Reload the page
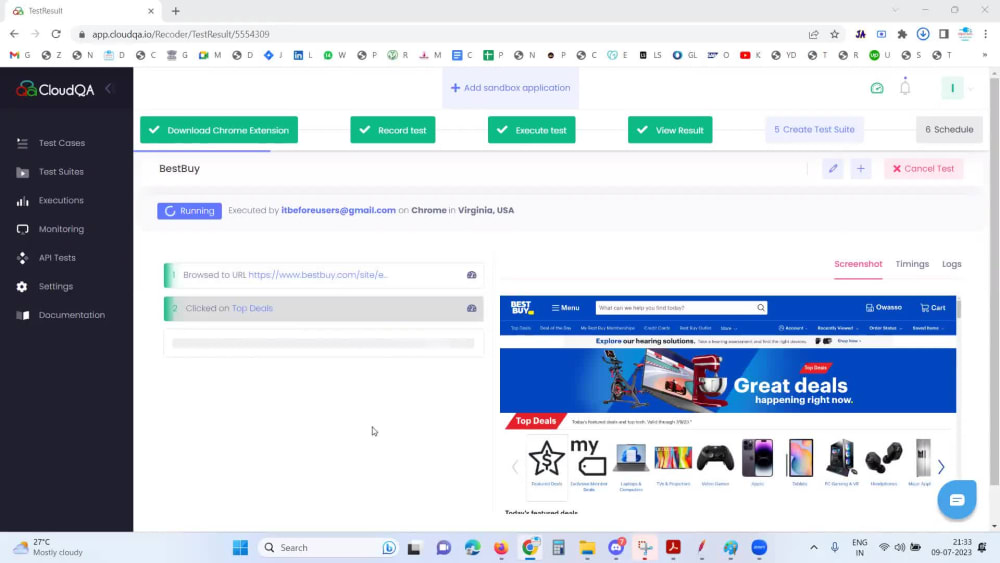The height and width of the screenshot is (563, 1000). click(56, 34)
